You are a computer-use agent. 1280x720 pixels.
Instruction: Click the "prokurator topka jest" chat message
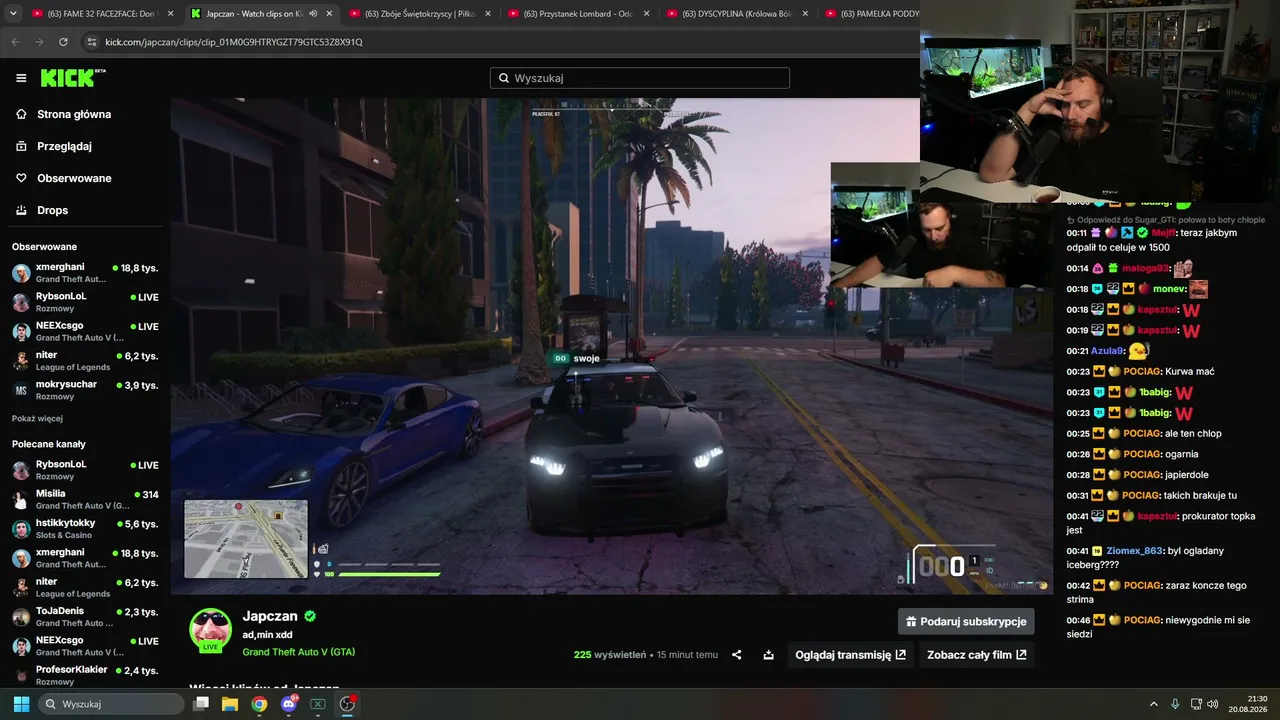pyautogui.click(x=1160, y=523)
